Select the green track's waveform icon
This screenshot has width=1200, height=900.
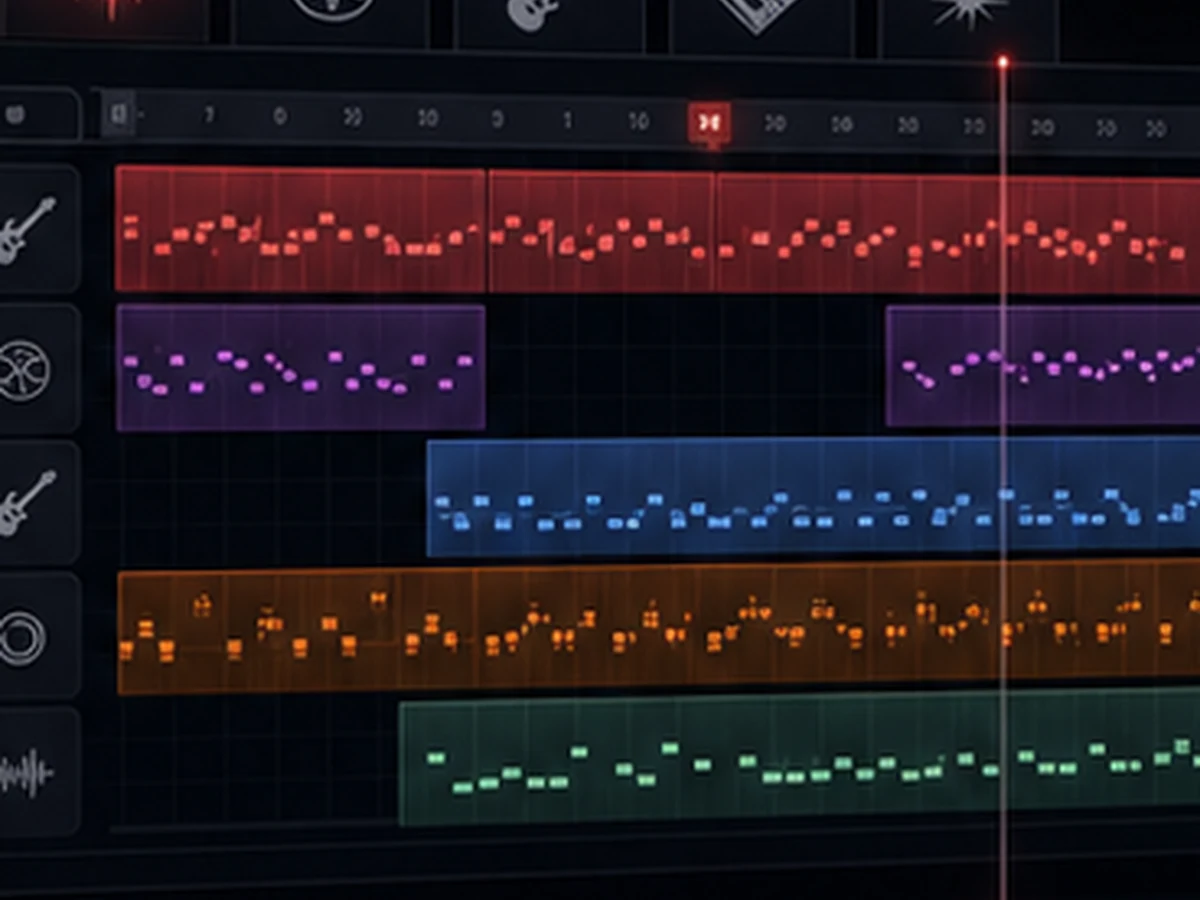[x=27, y=773]
